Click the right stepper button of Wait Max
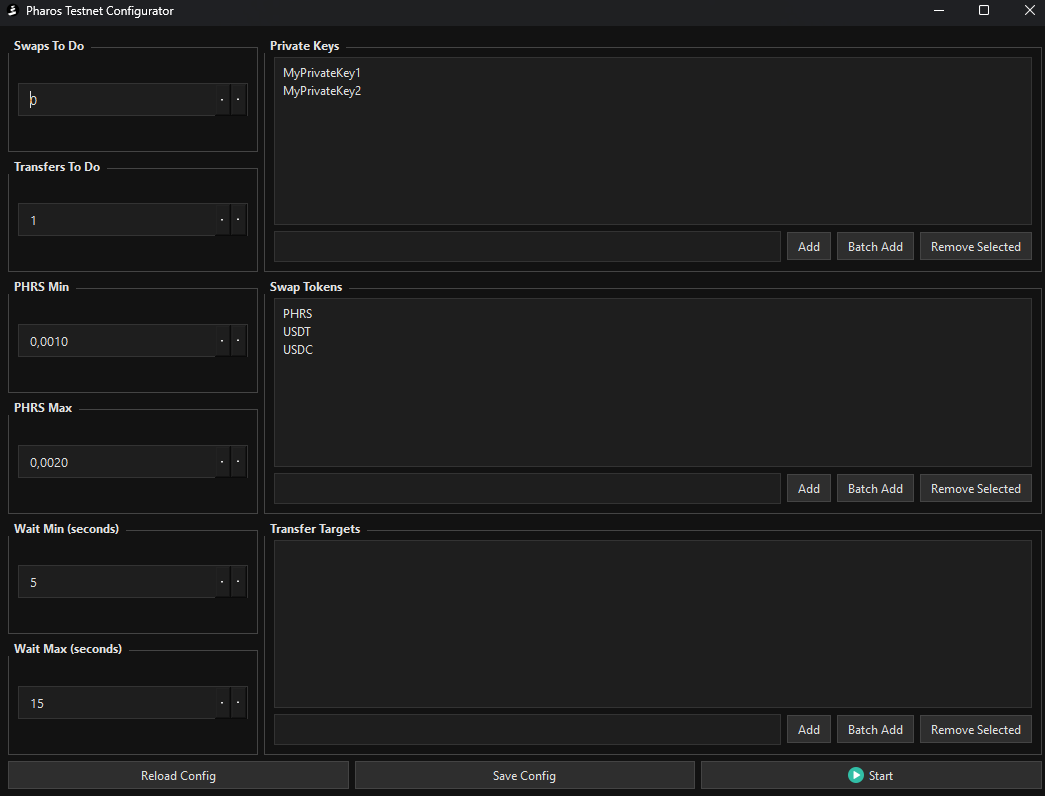 239,703
